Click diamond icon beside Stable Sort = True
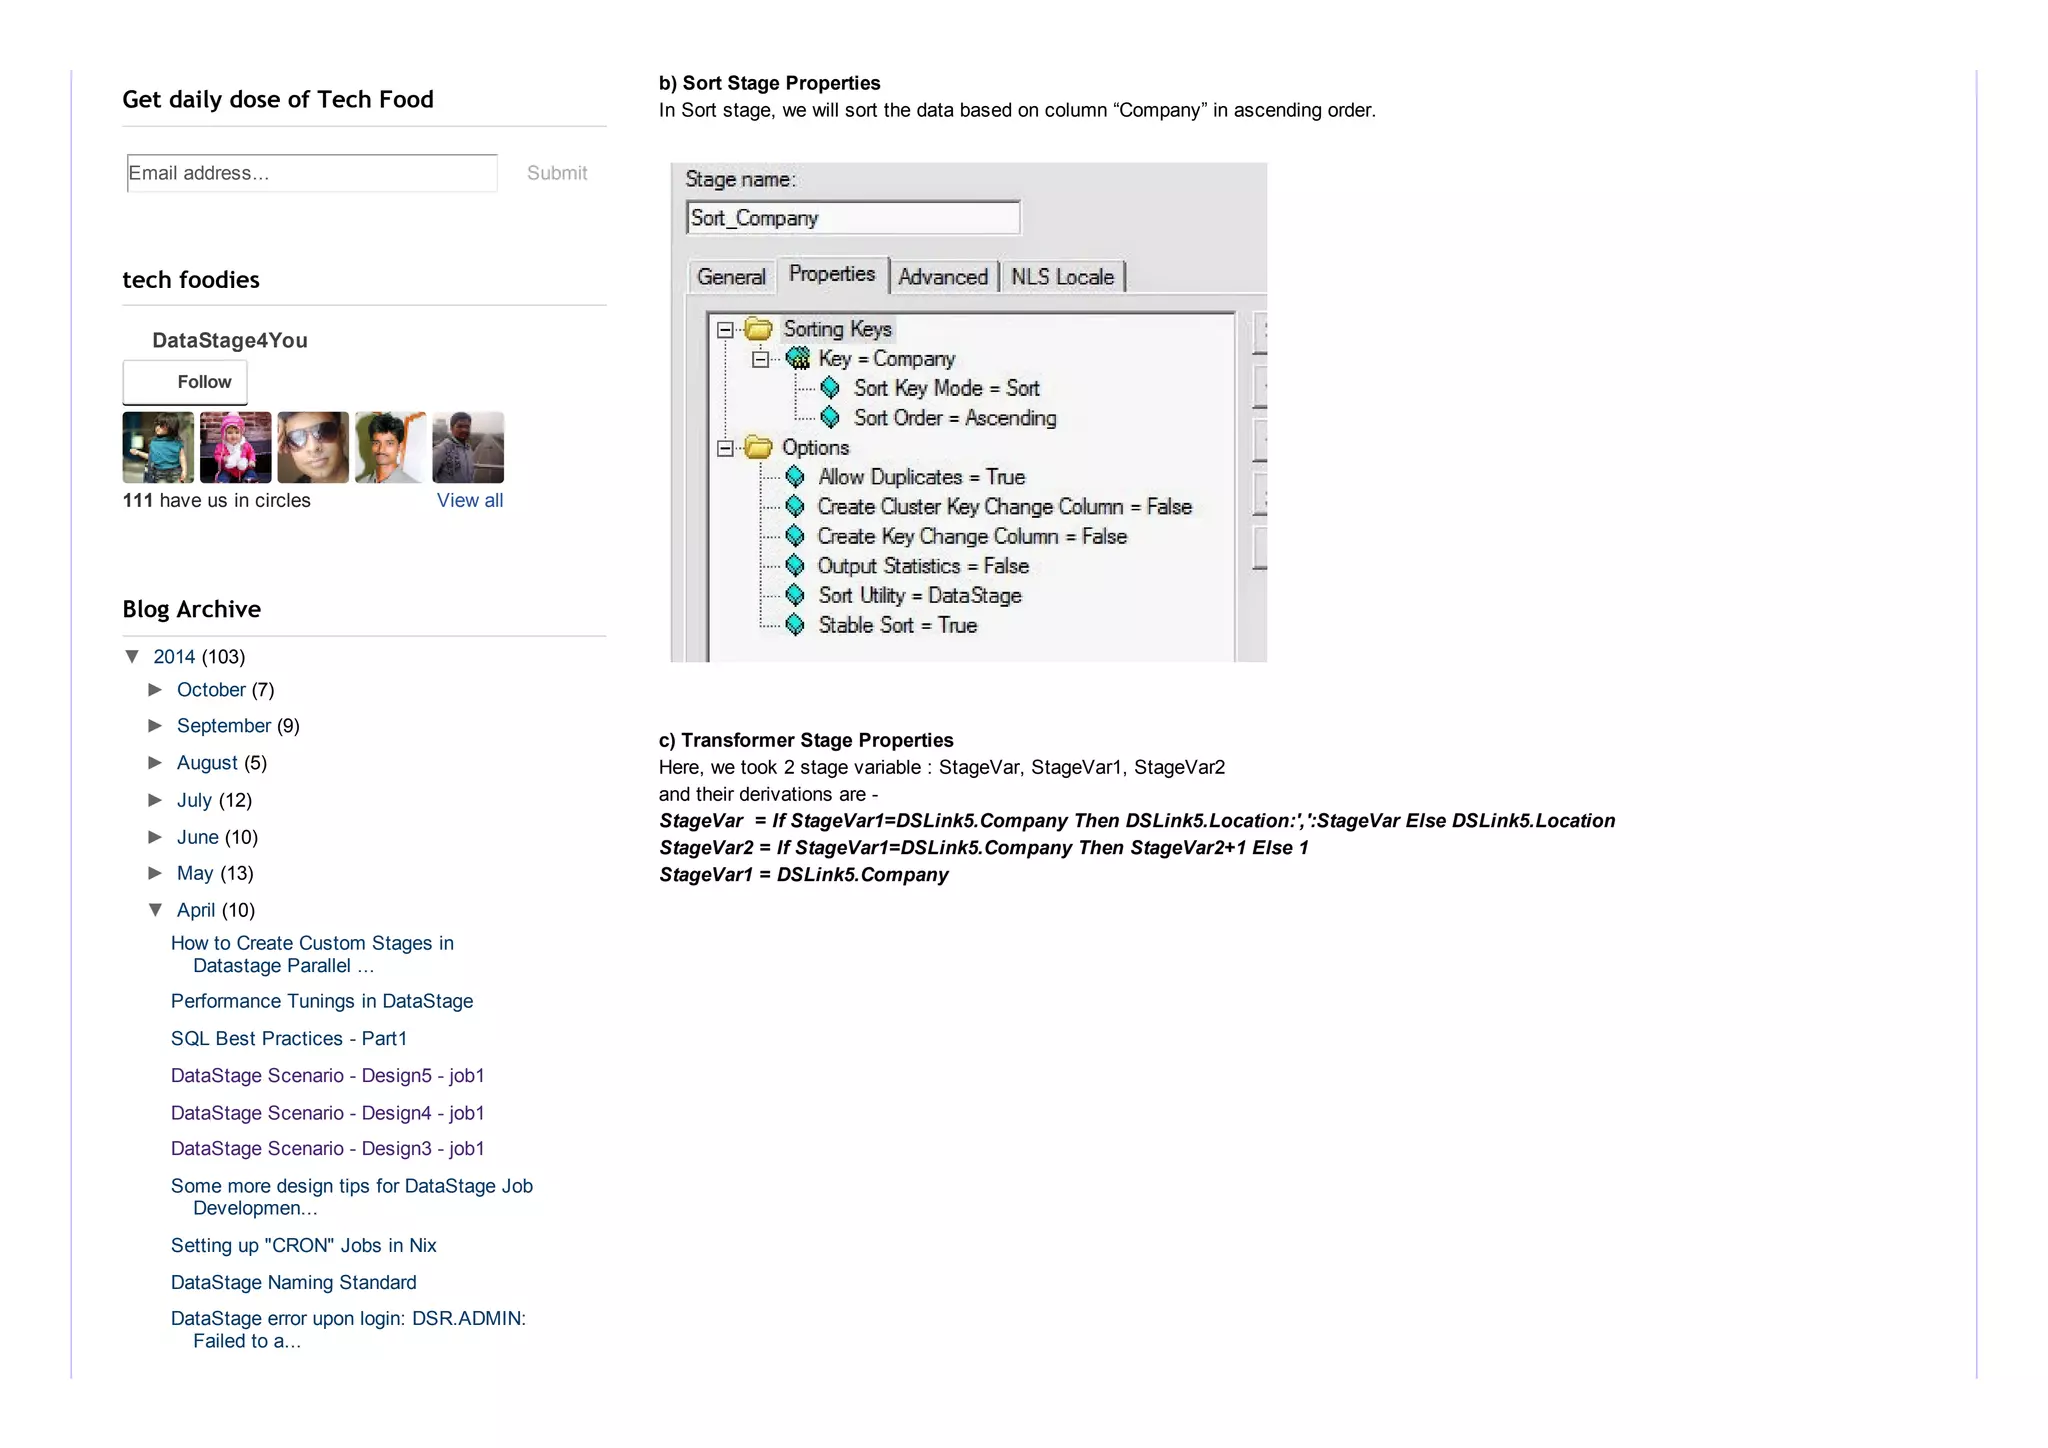 795,625
